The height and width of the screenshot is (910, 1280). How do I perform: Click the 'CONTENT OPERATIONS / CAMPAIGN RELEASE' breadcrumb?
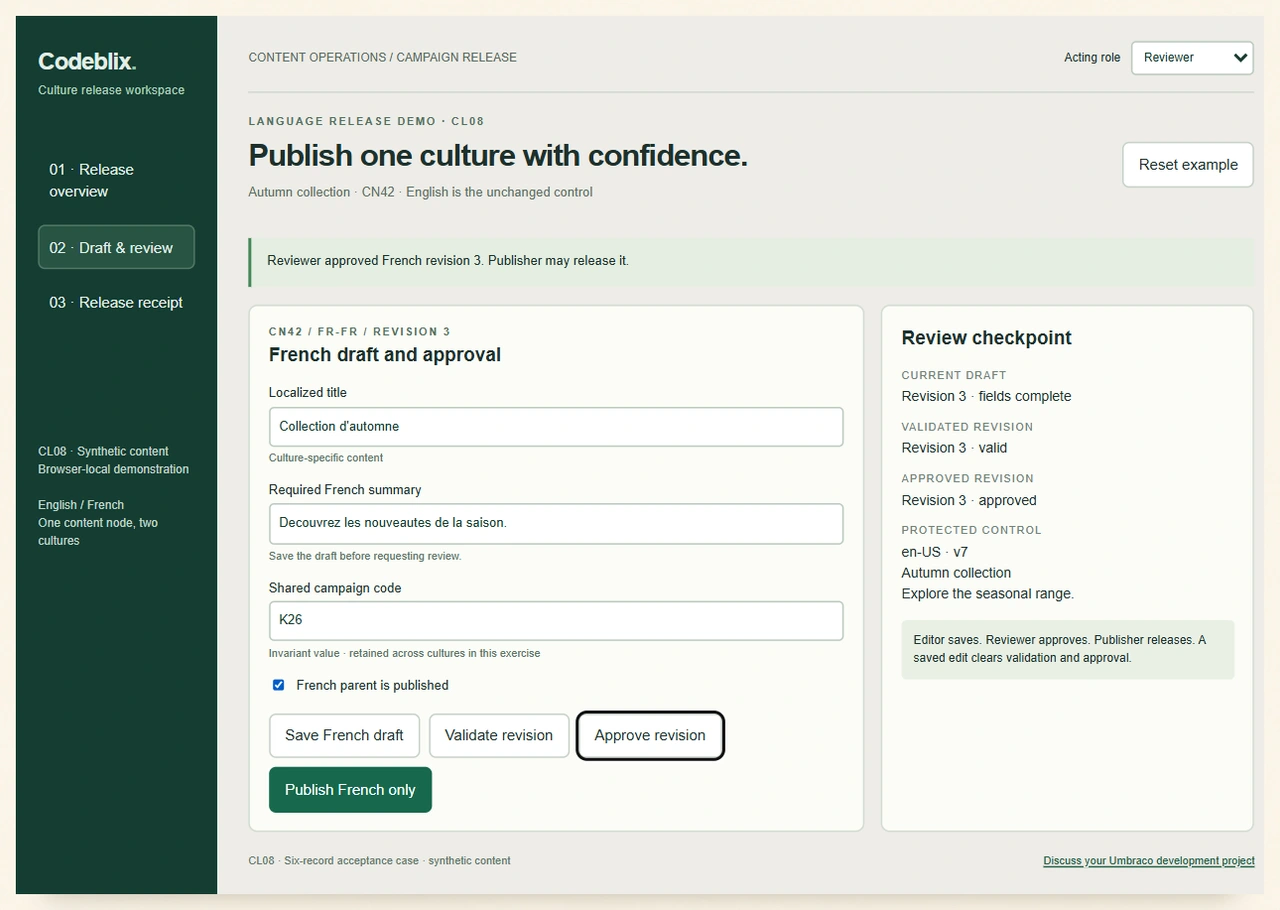click(x=383, y=58)
